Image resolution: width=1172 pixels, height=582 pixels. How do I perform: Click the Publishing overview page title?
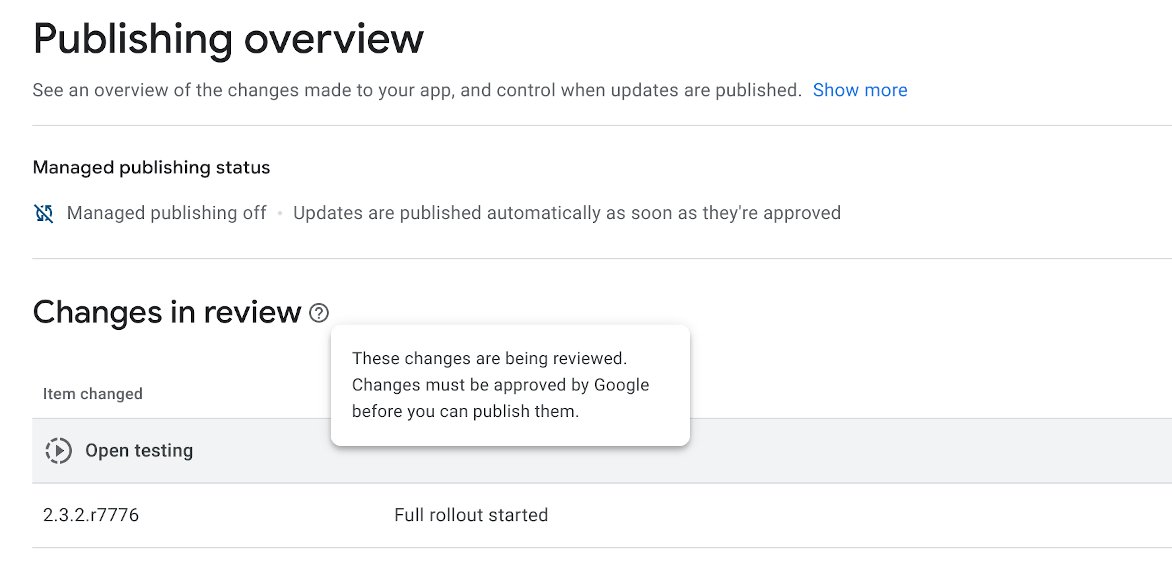[x=228, y=39]
